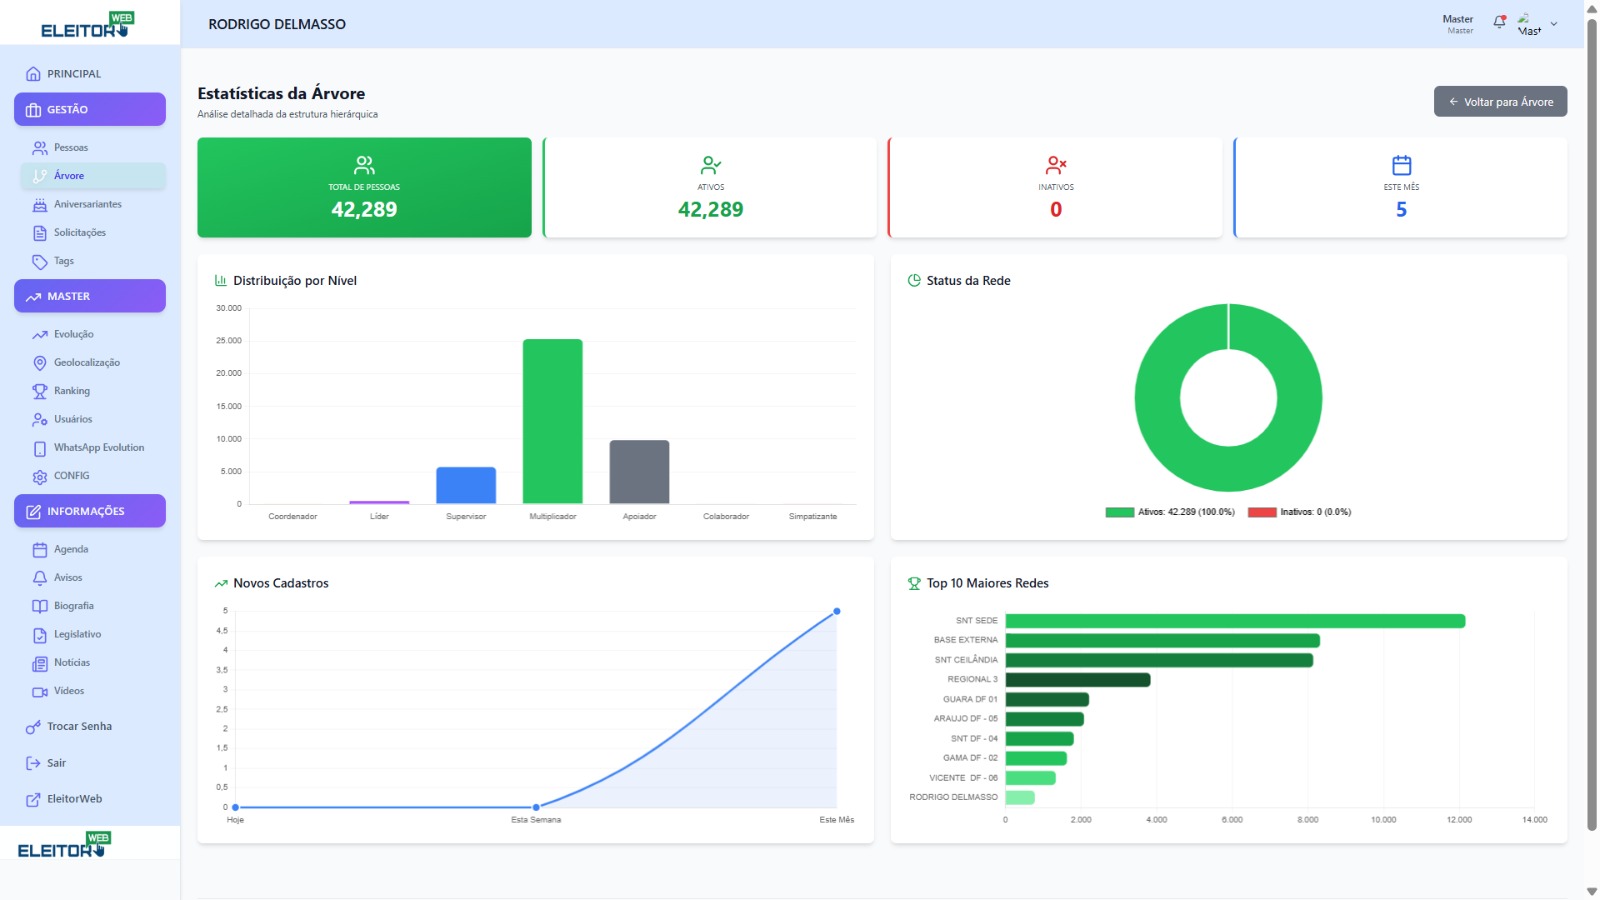Select the Solicitações menu item
The height and width of the screenshot is (900, 1600).
79,233
